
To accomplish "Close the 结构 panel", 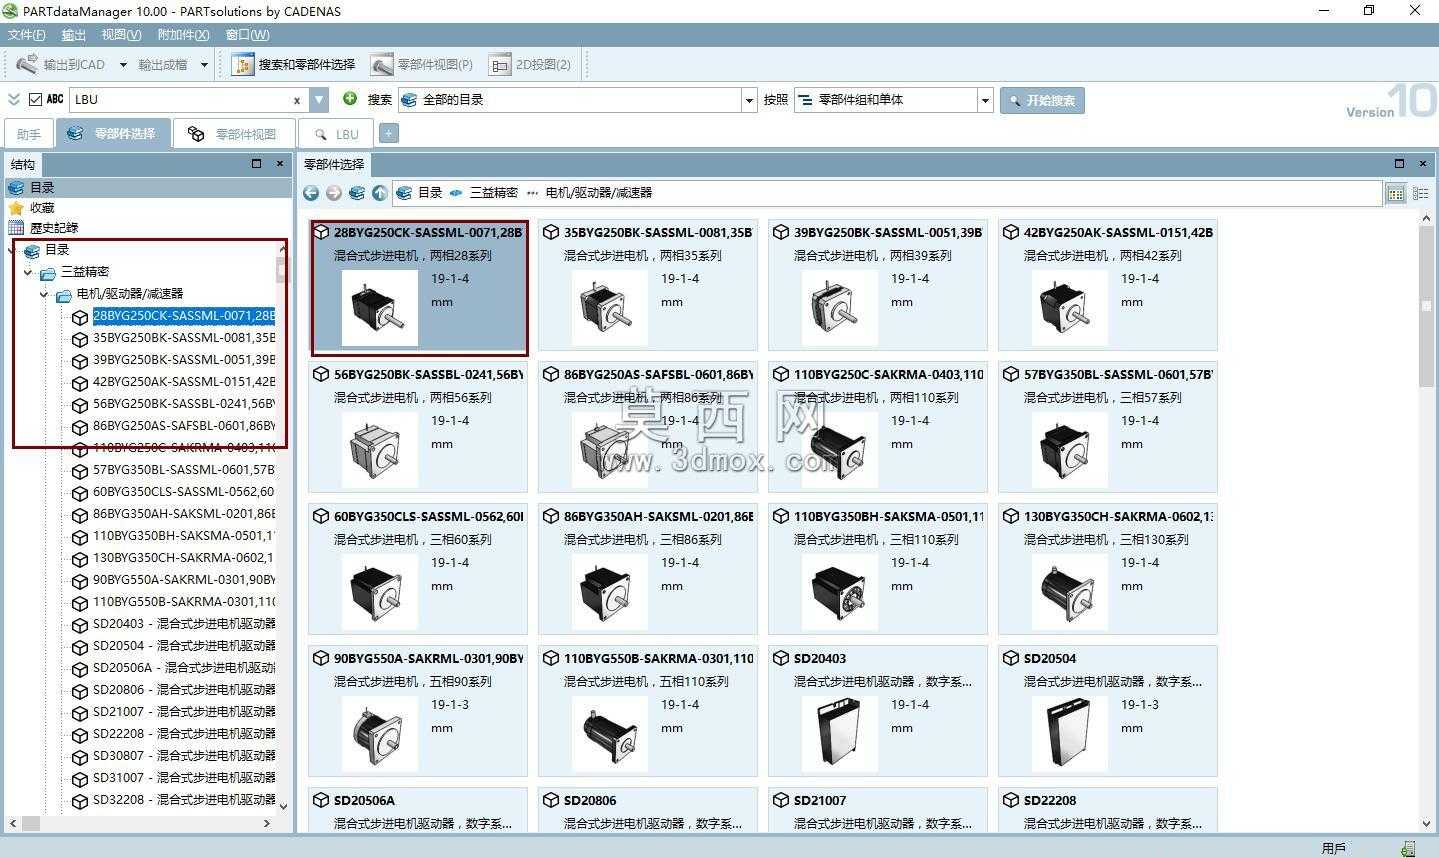I will click(280, 164).
